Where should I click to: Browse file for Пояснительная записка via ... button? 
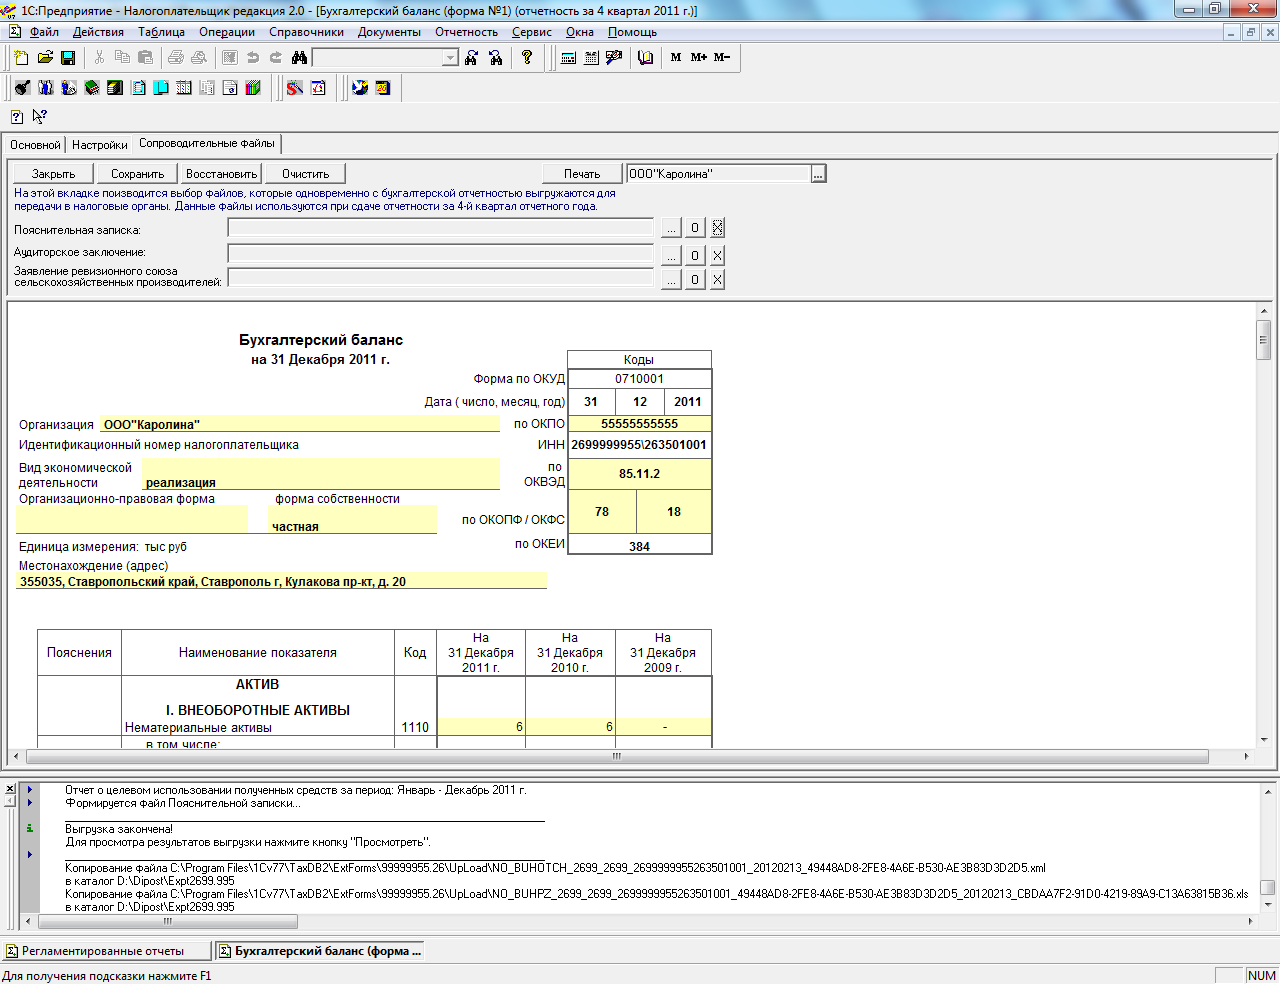coord(671,228)
